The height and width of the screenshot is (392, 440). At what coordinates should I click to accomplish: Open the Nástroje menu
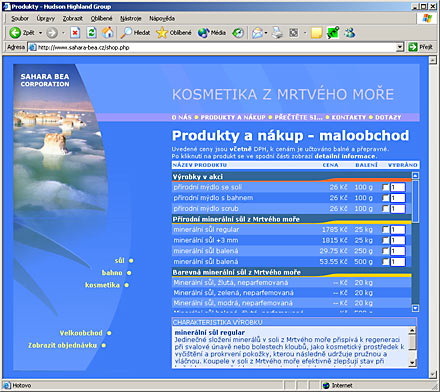click(x=131, y=18)
